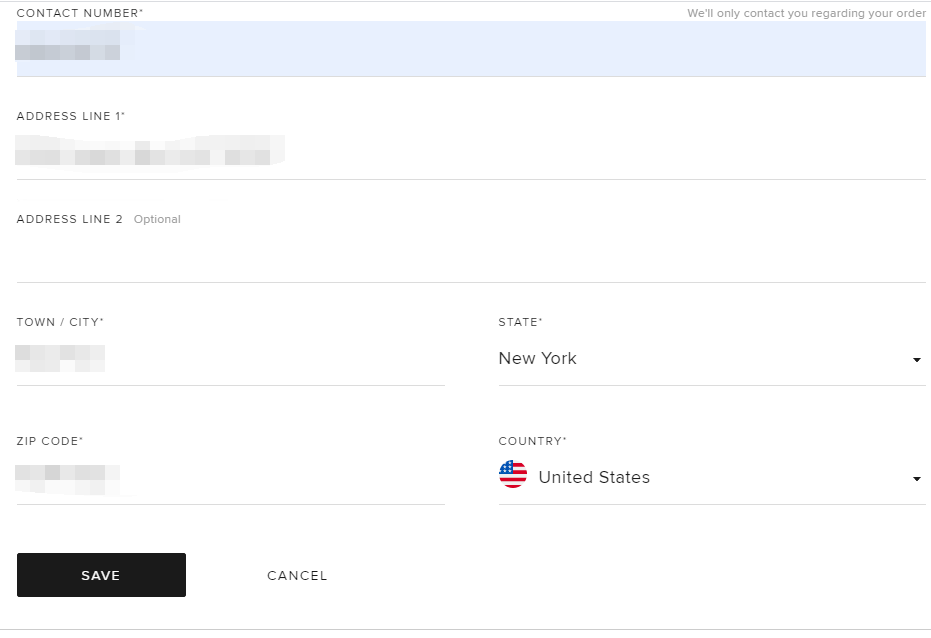Click the ADDRESS LINE 1 label
931x638 pixels.
(x=70, y=116)
